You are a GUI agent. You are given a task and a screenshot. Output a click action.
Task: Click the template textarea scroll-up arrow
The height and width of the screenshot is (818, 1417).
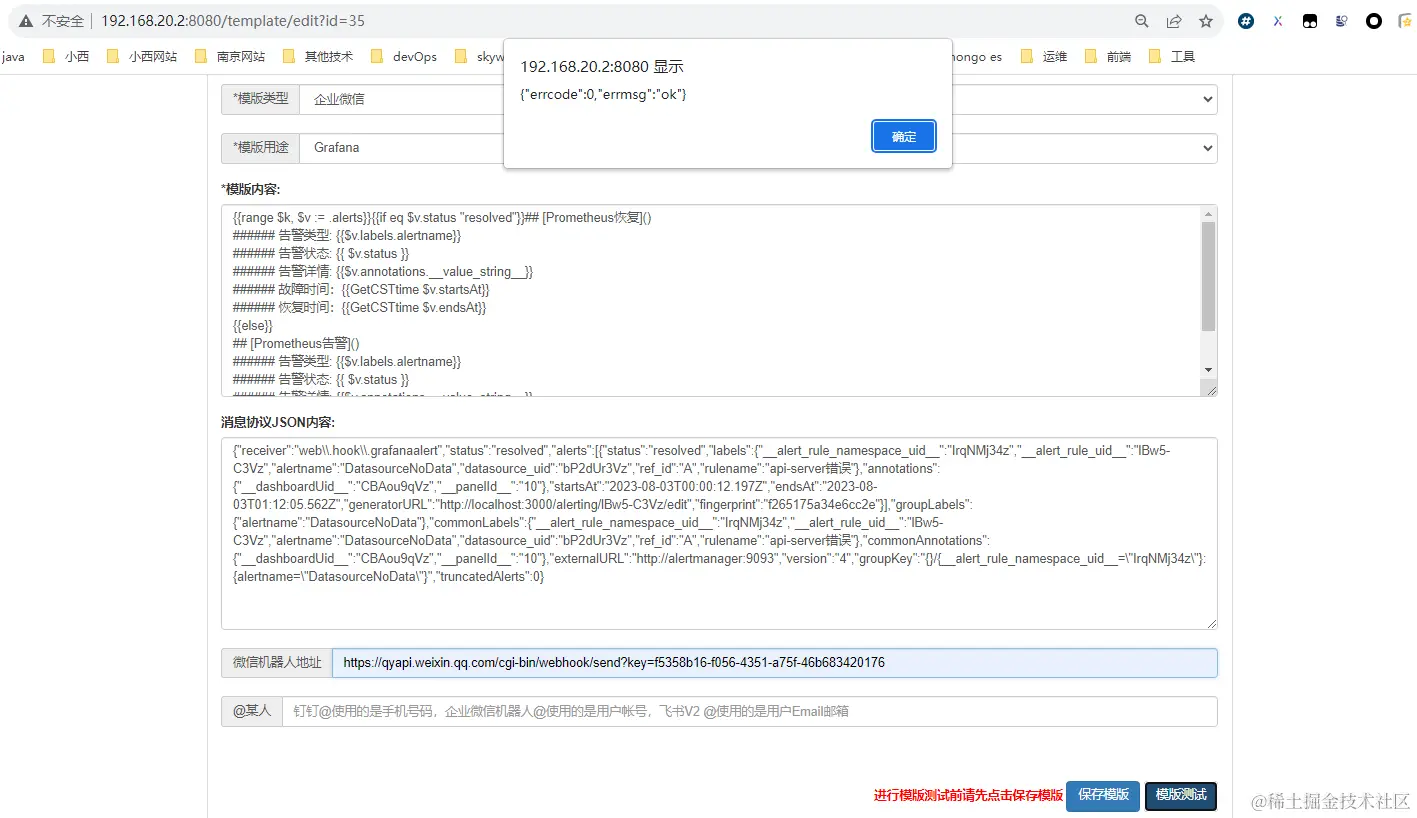coord(1208,213)
